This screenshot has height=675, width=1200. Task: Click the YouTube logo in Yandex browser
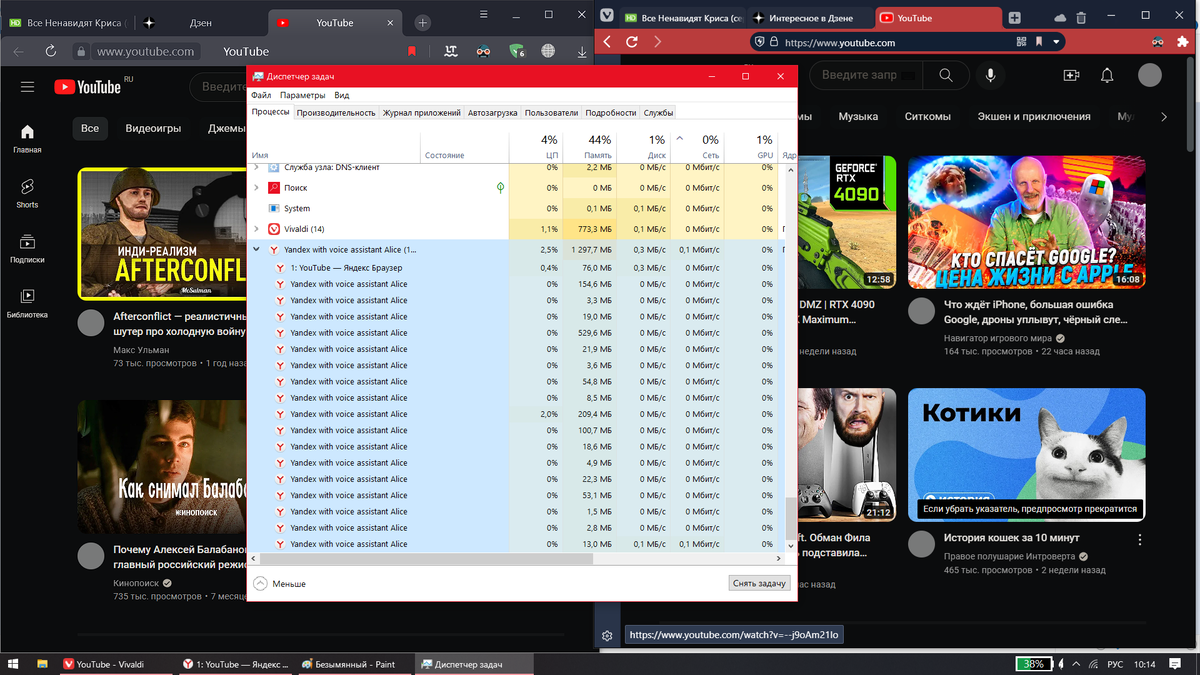pos(88,87)
